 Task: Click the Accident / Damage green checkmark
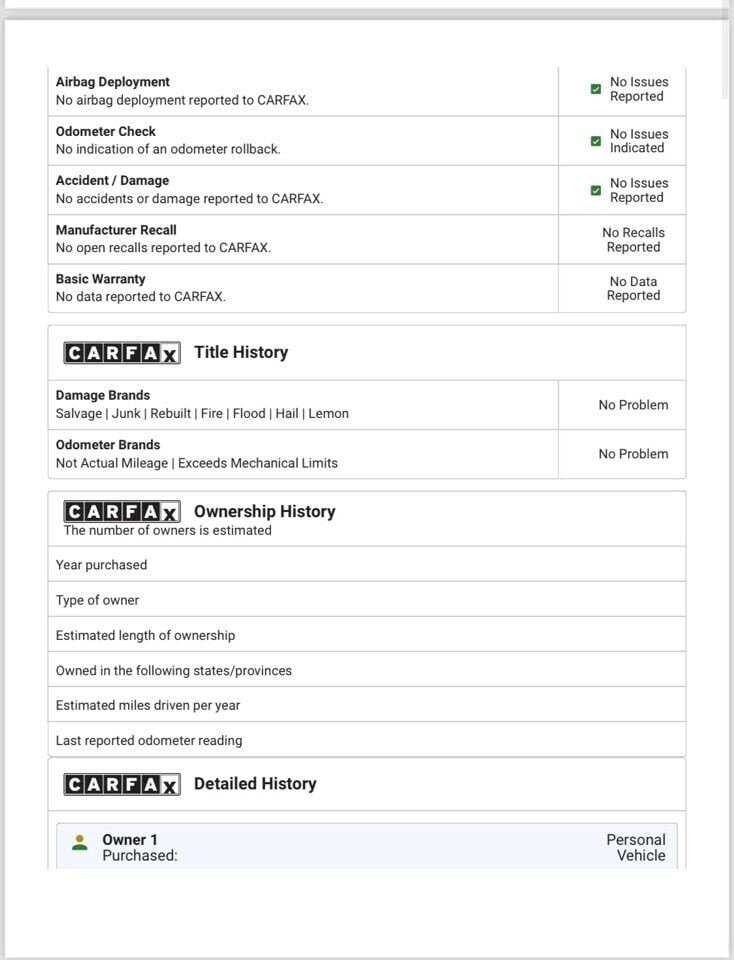[x=596, y=190]
